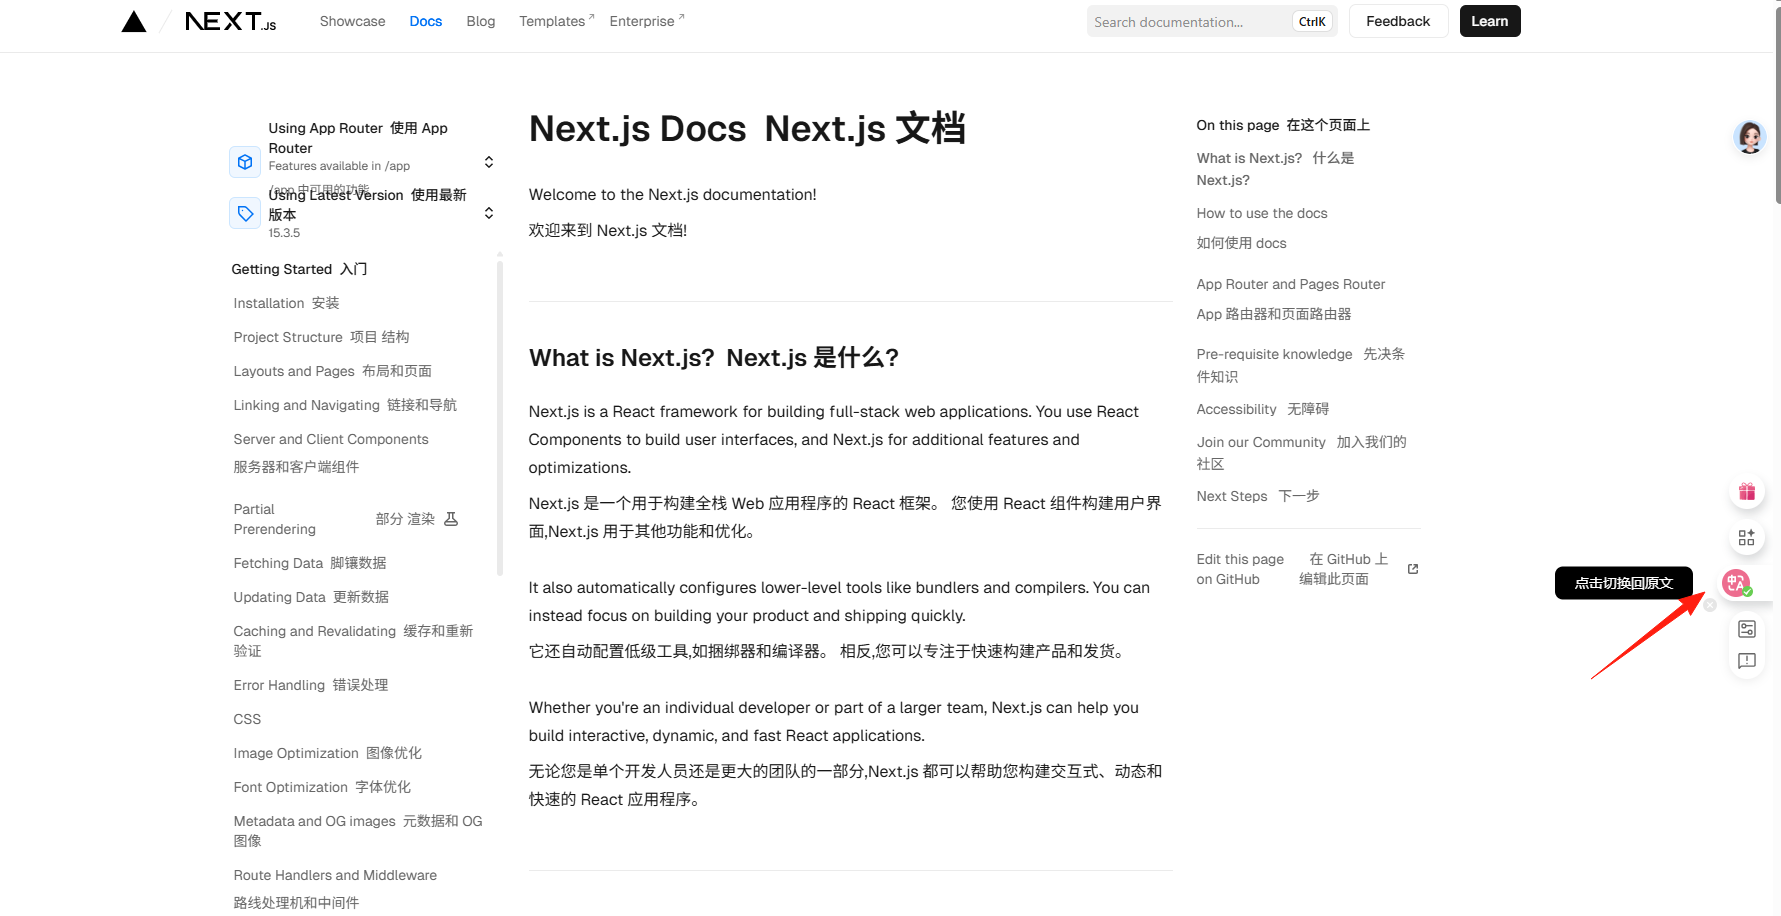Viewport: 1781px width, 916px height.
Task: Click the version tag icon
Action: tap(245, 214)
